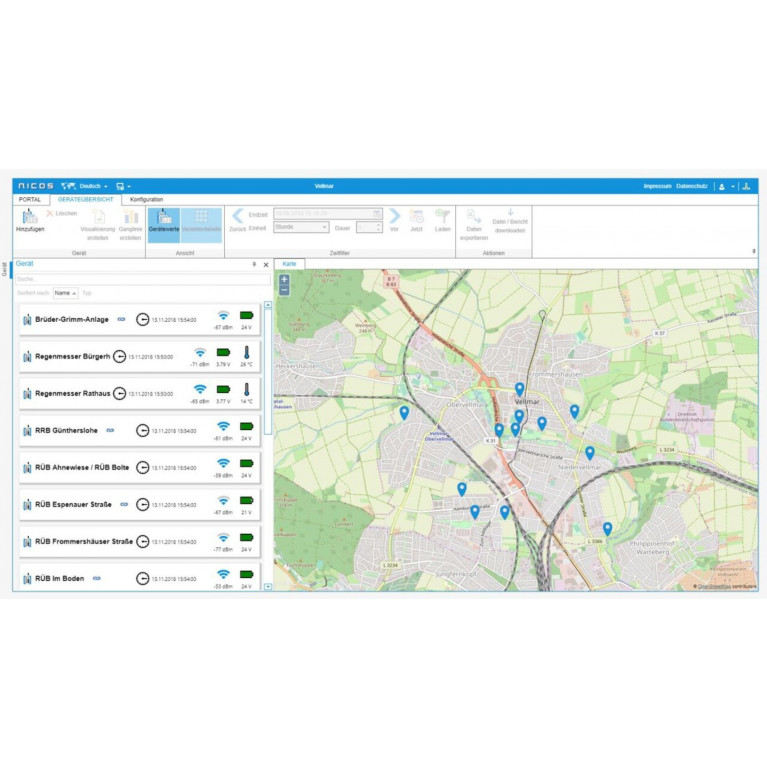Select RÜB Im Boden device
Viewport: 767px width, 767px height.
140,577
